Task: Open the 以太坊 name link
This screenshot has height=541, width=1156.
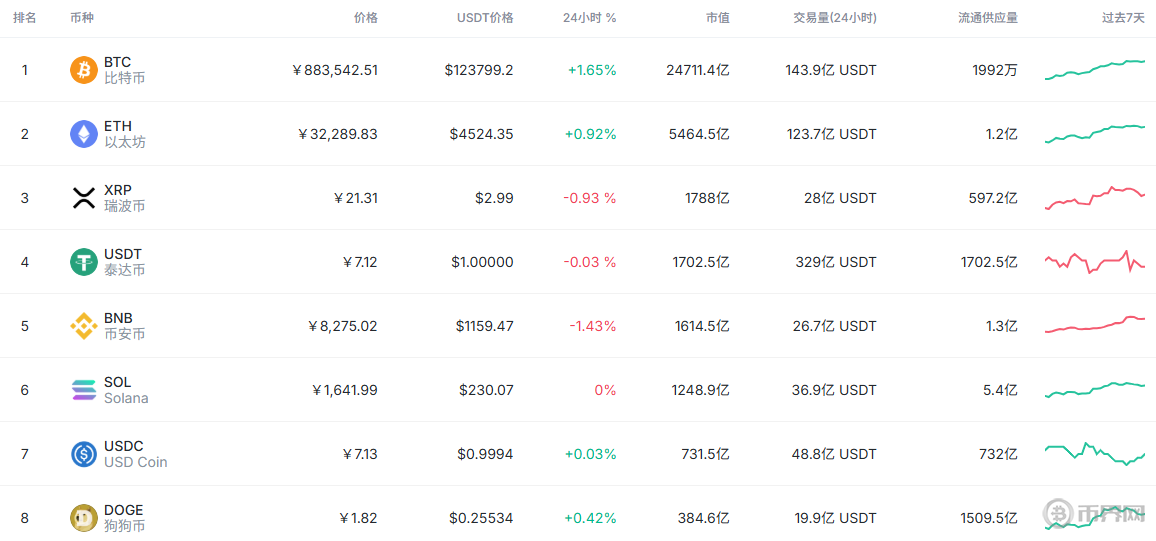Action: (124, 142)
